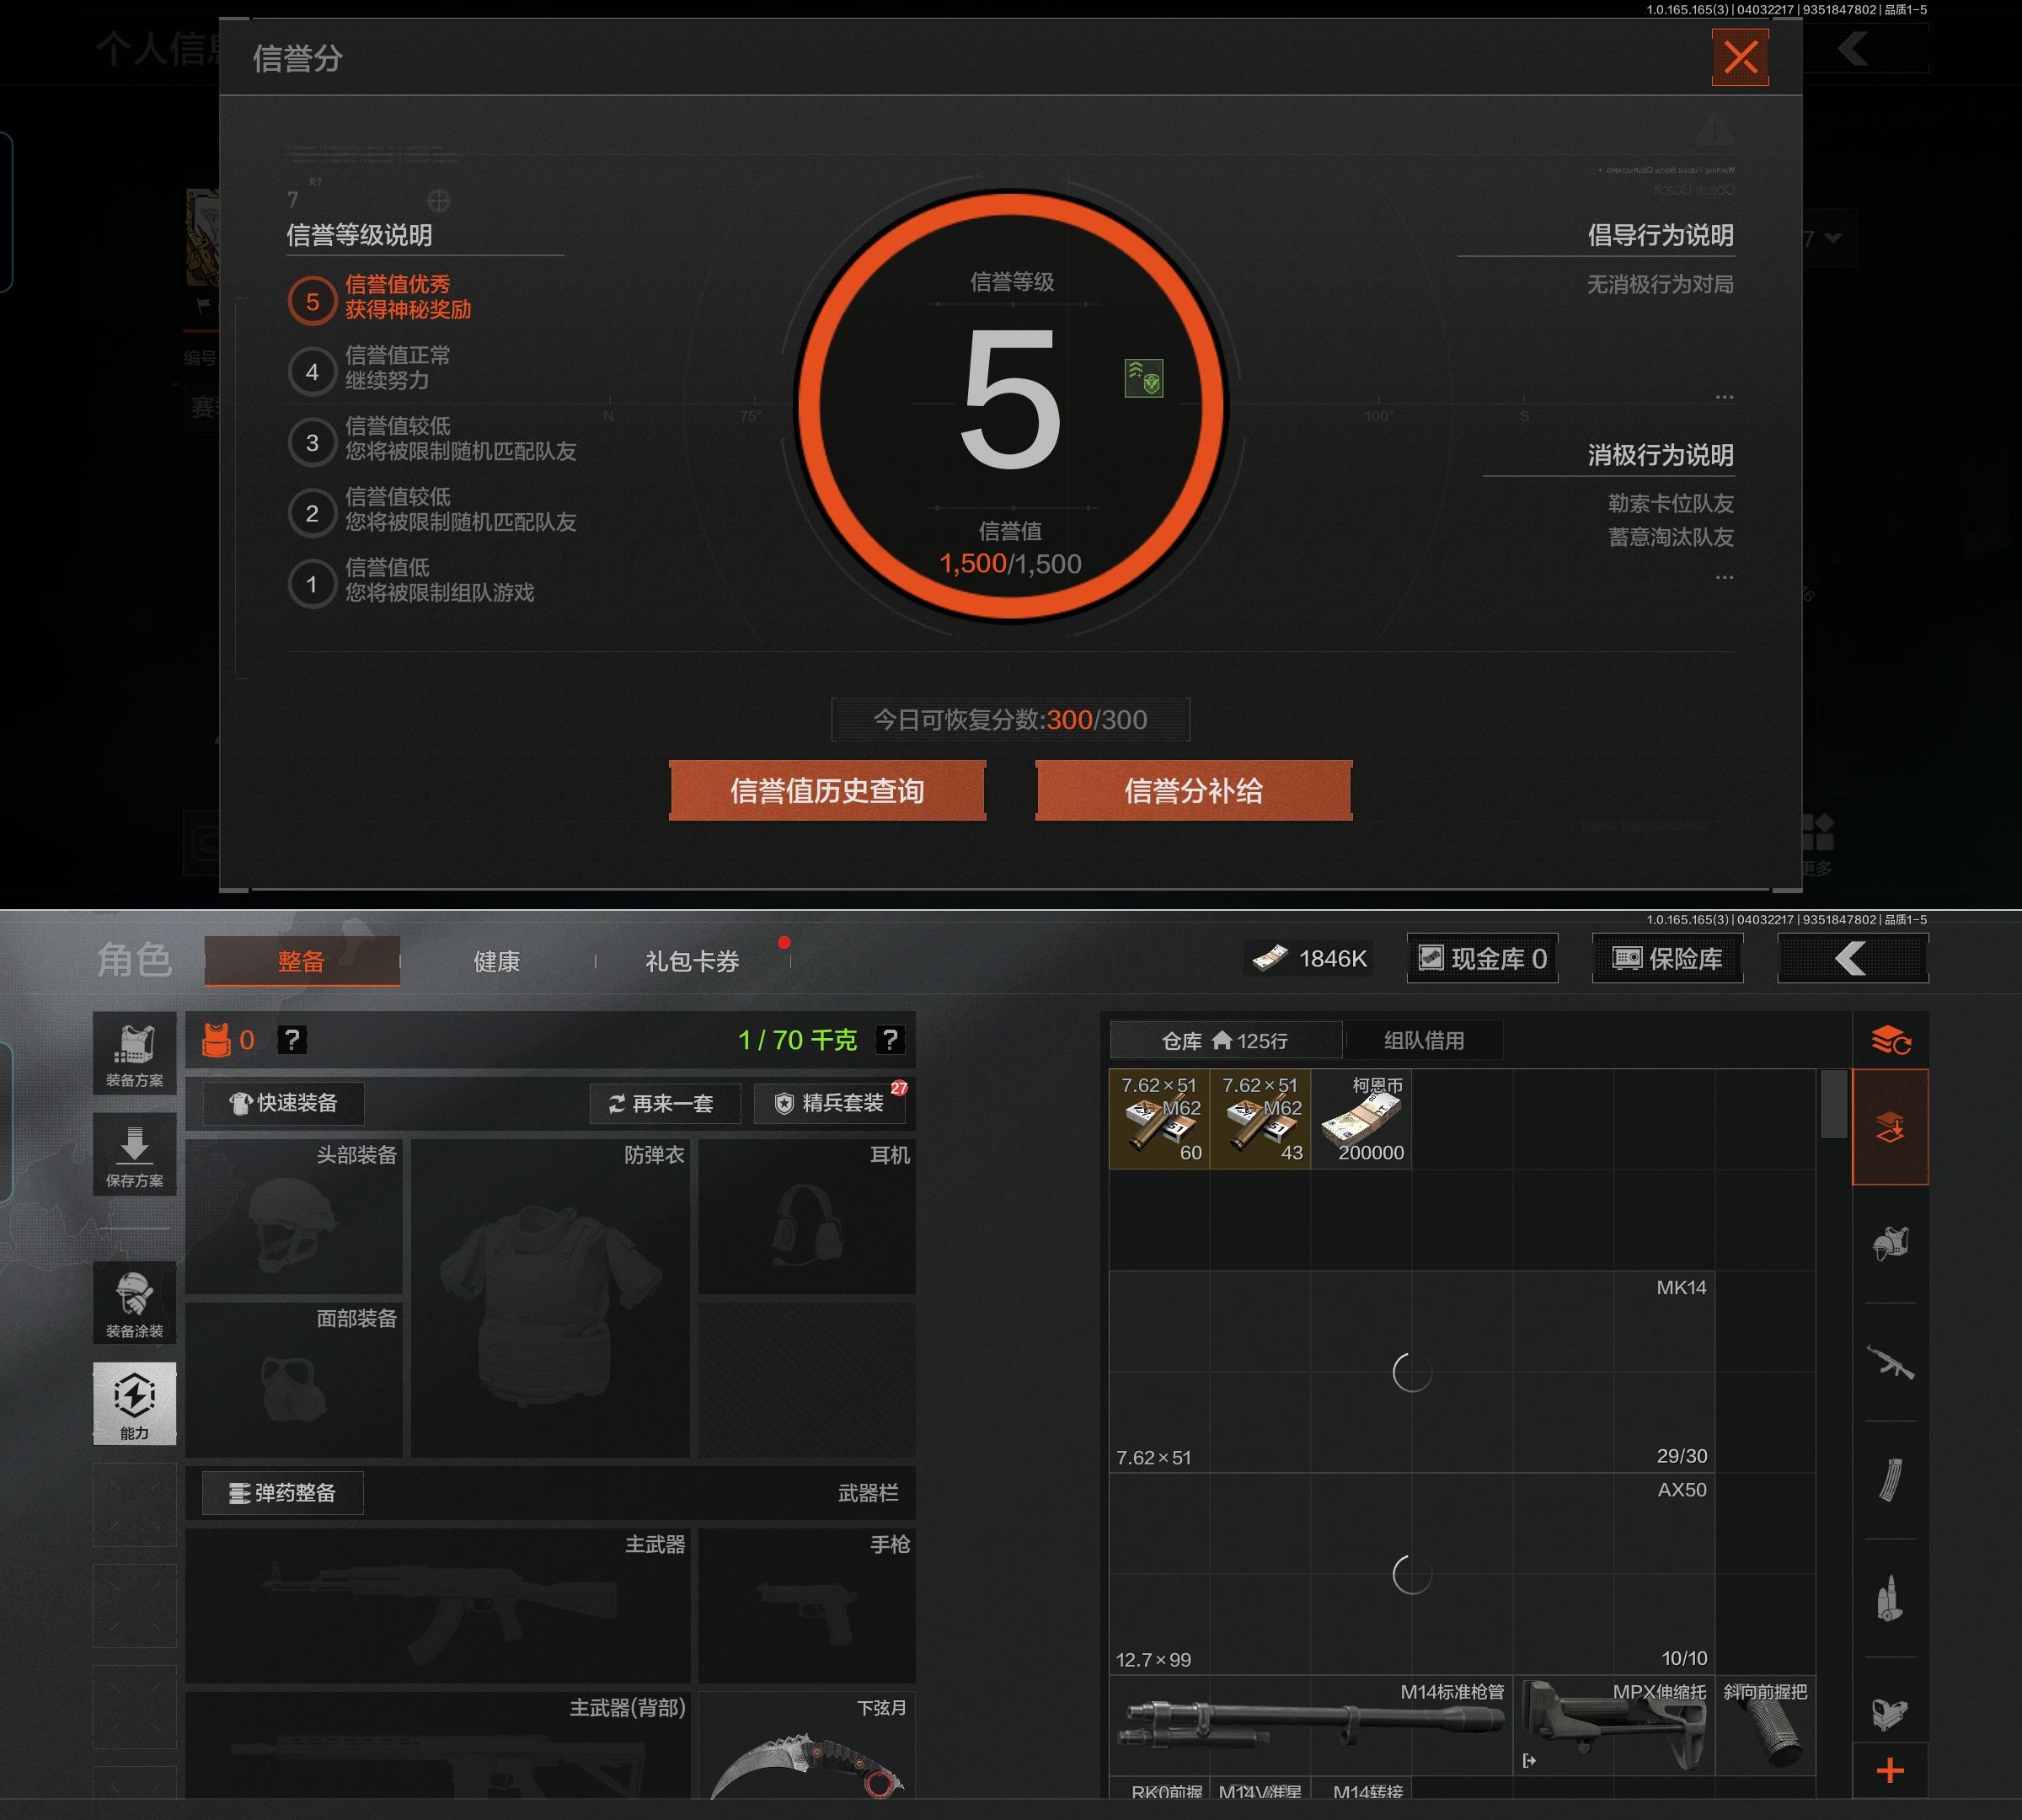2022x1820 pixels.
Task: Filter warehouse by weapons rifle icon
Action: tap(1890, 1362)
